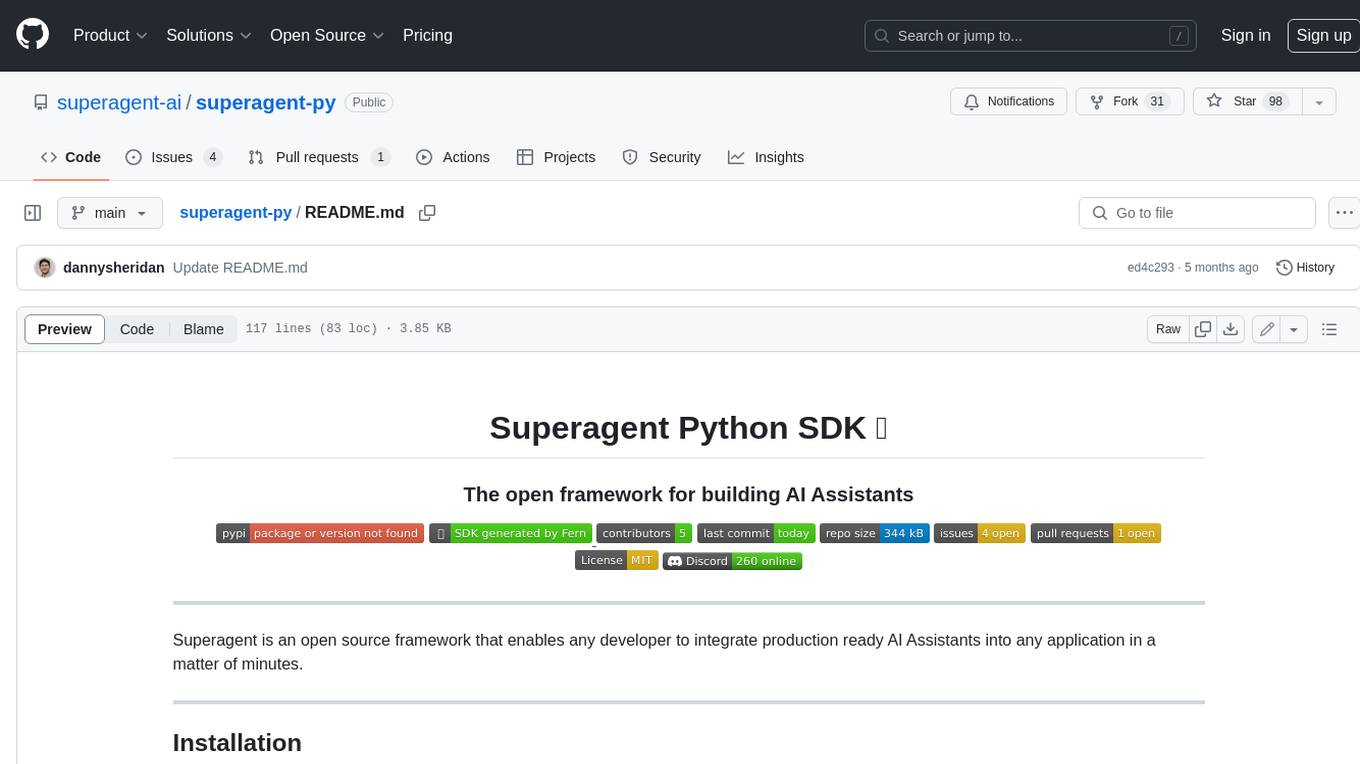Open the star lists dropdown arrow
1360x764 pixels.
pyautogui.click(x=1319, y=102)
